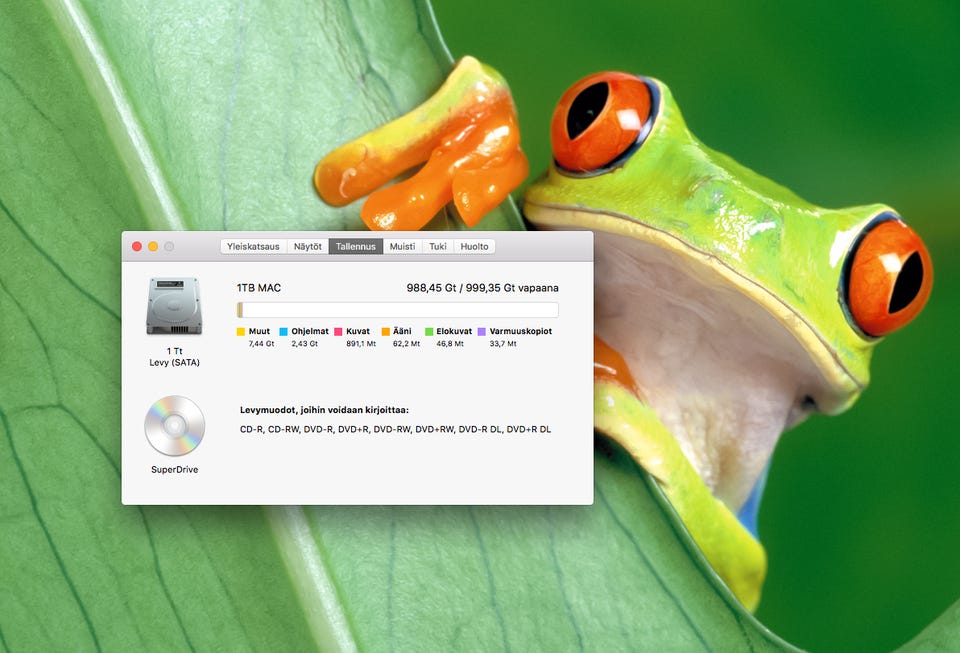The width and height of the screenshot is (960, 653).
Task: Open the Tuki tab
Action: click(438, 246)
